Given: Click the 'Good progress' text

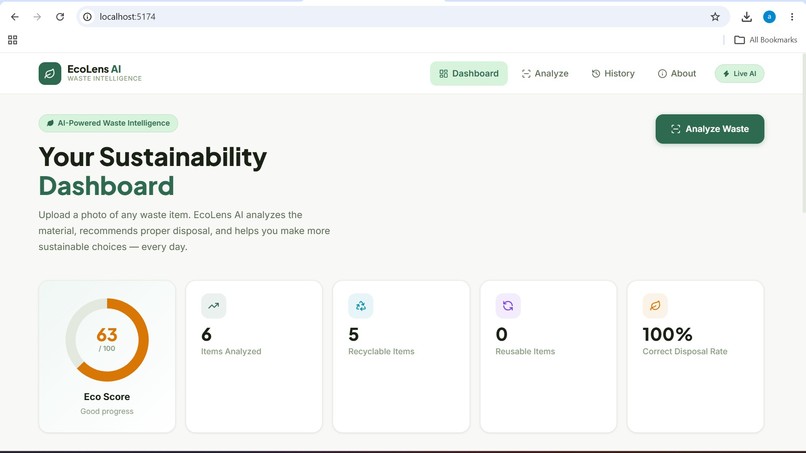Looking at the screenshot, I should 107,411.
